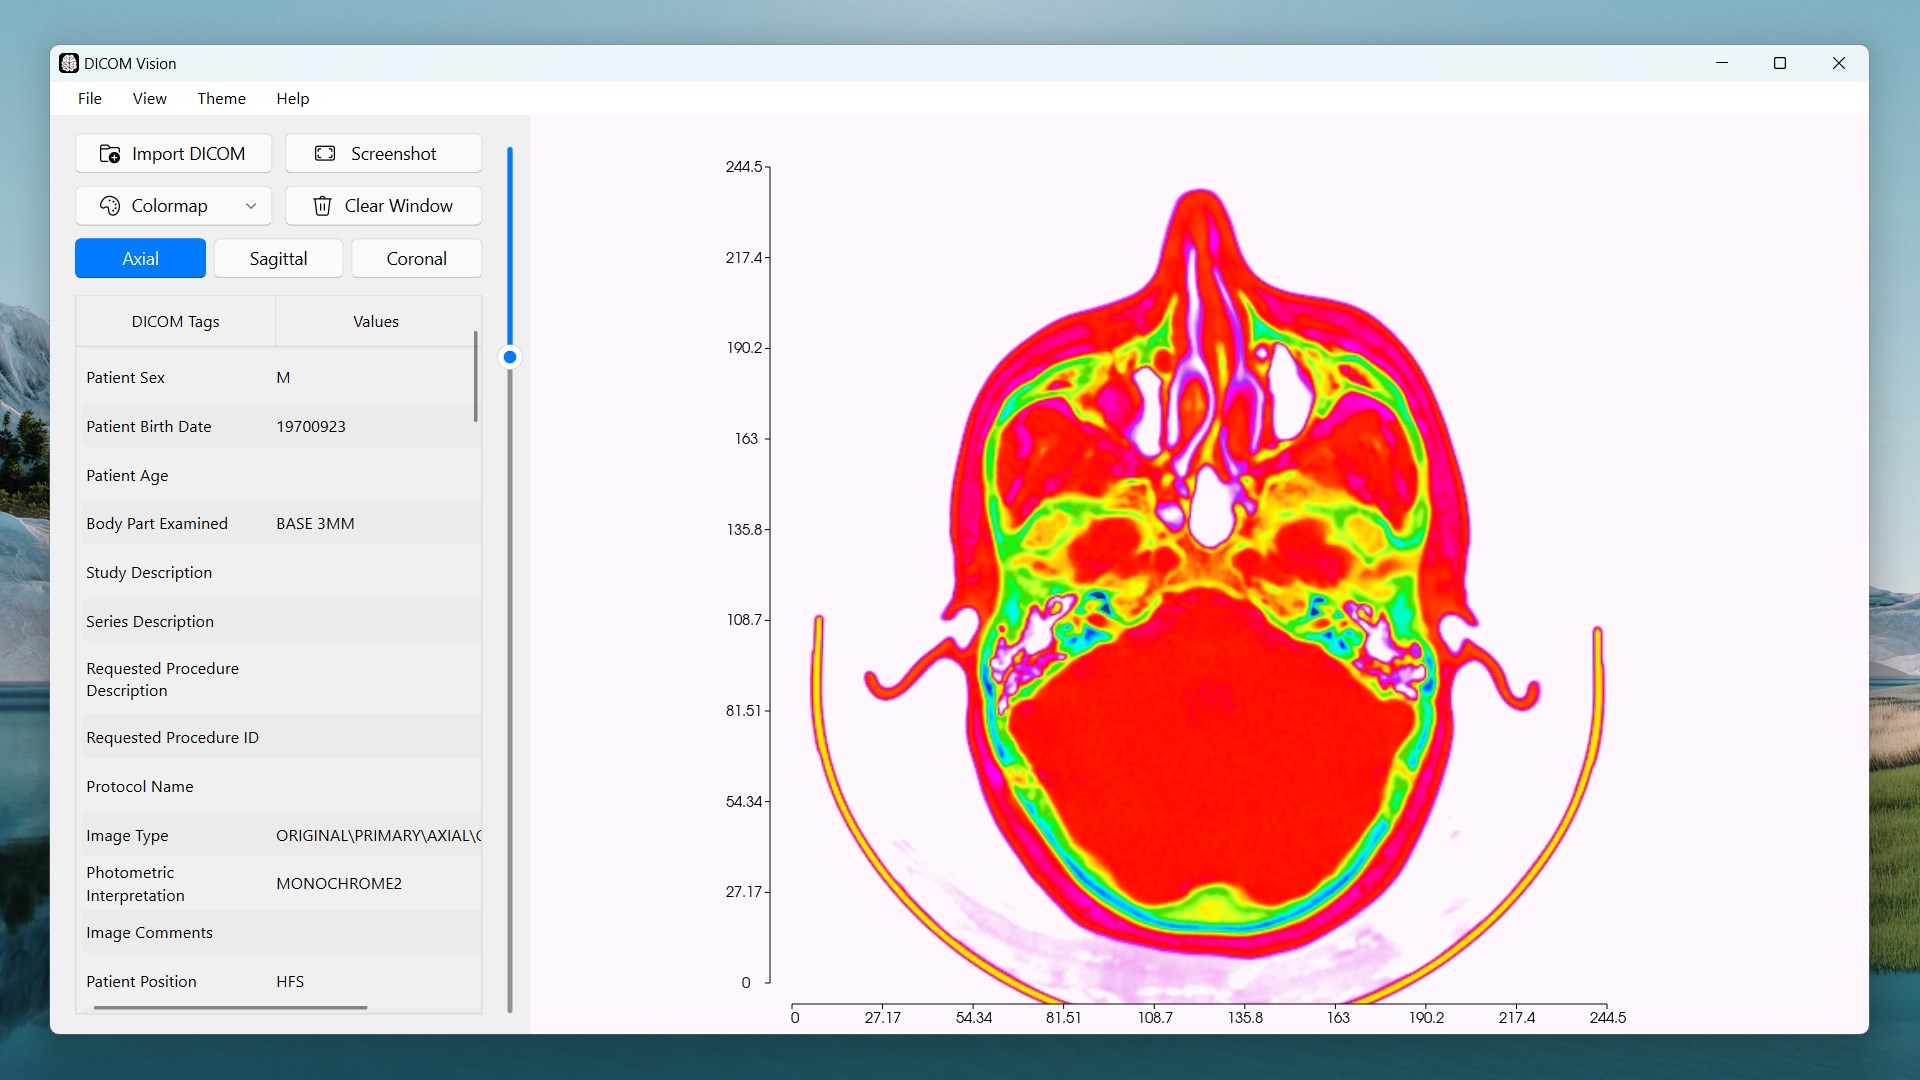Click the Import DICOM folder icon
The width and height of the screenshot is (1920, 1080).
click(x=110, y=154)
